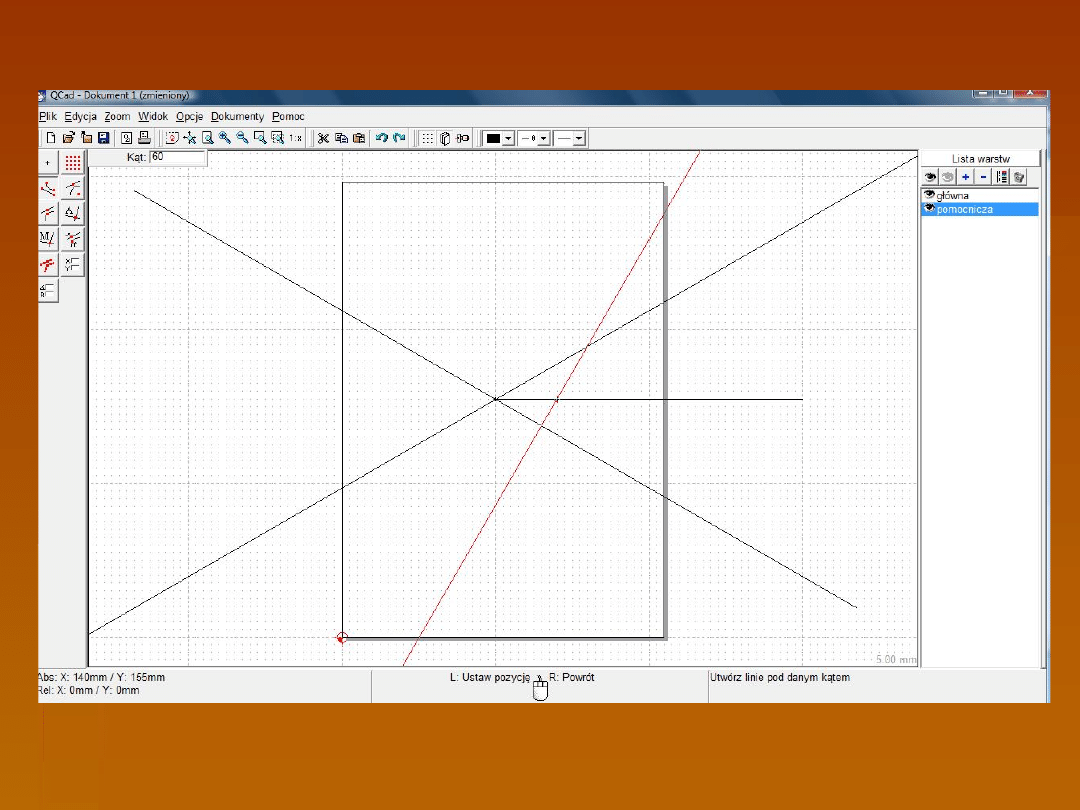
Task: Open the line style dropdown
Action: [x=579, y=139]
